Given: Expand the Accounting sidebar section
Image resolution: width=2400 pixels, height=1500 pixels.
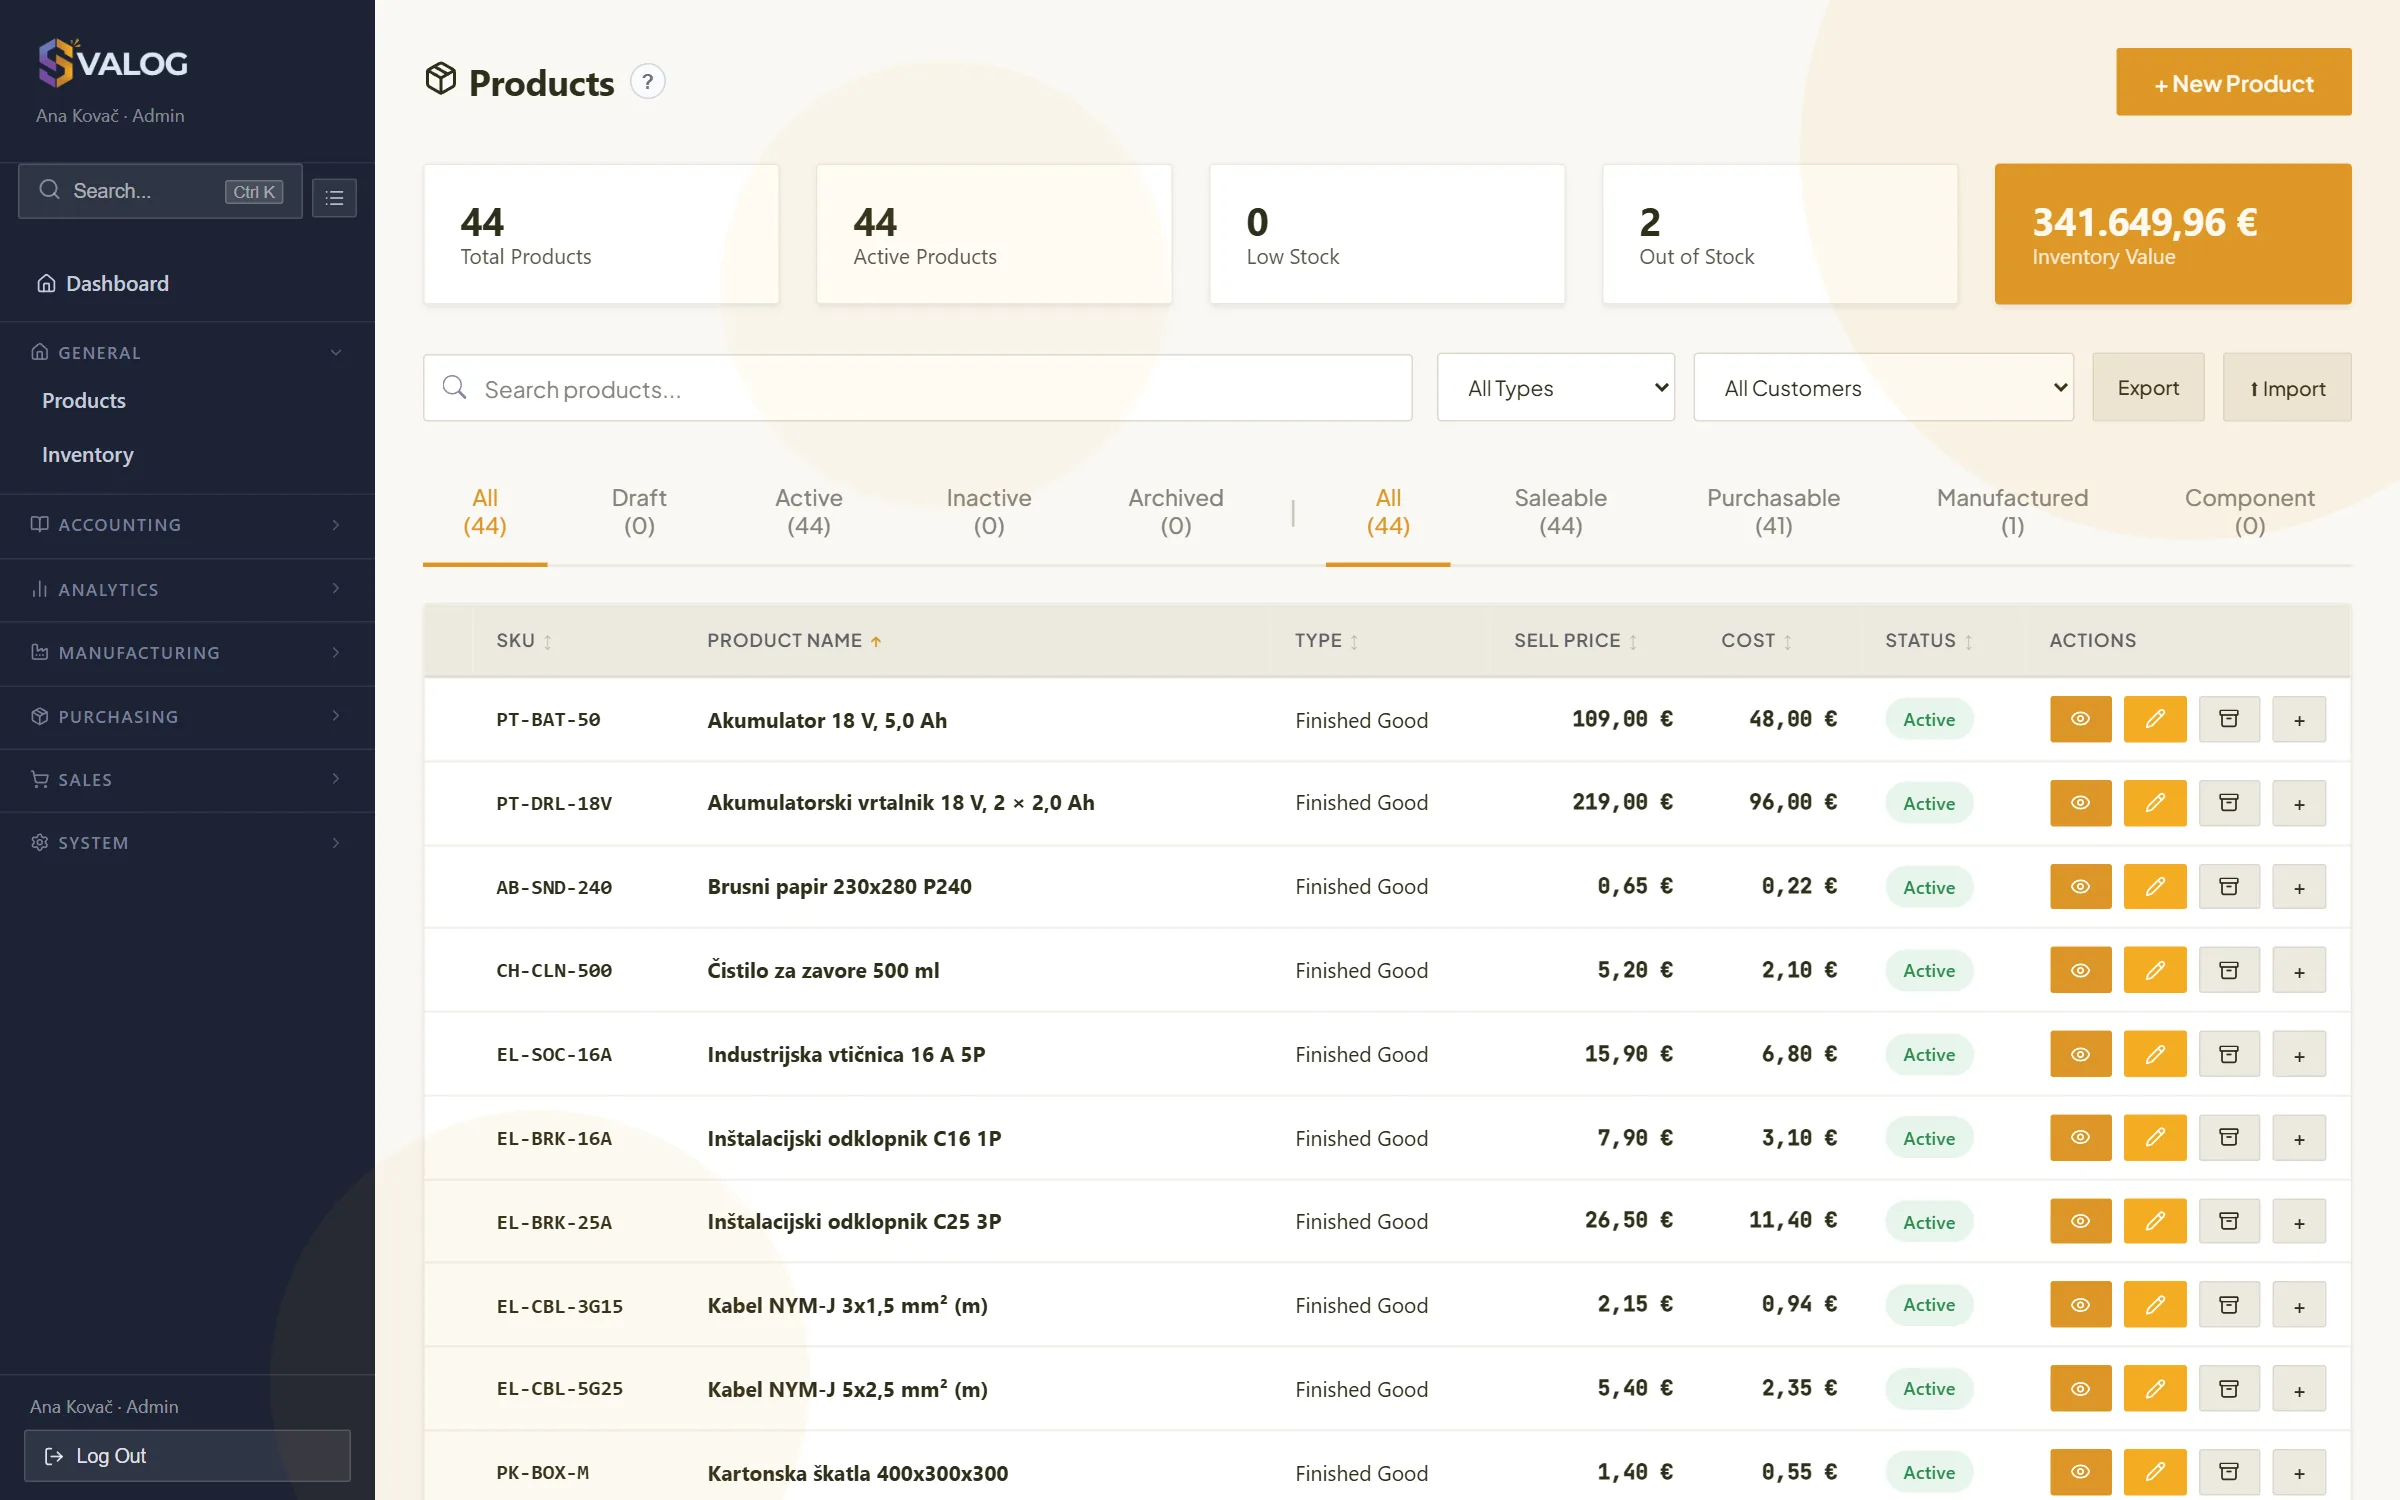Looking at the screenshot, I should [187, 525].
